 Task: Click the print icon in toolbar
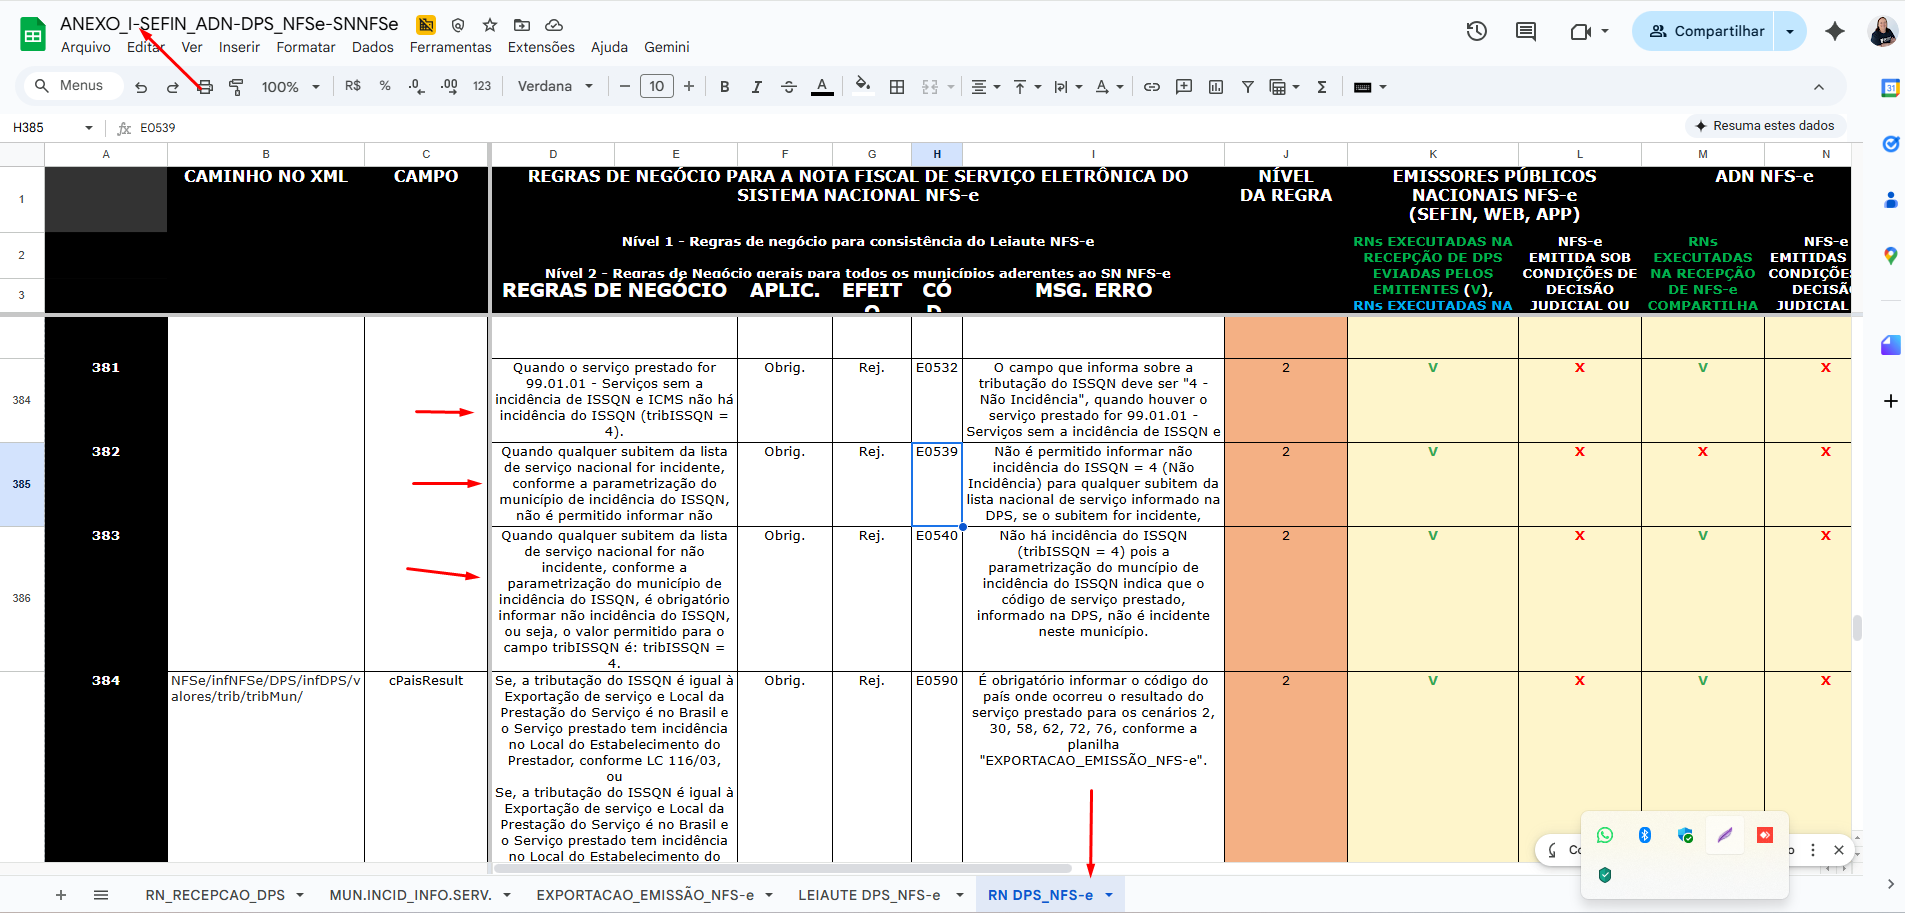pyautogui.click(x=205, y=87)
